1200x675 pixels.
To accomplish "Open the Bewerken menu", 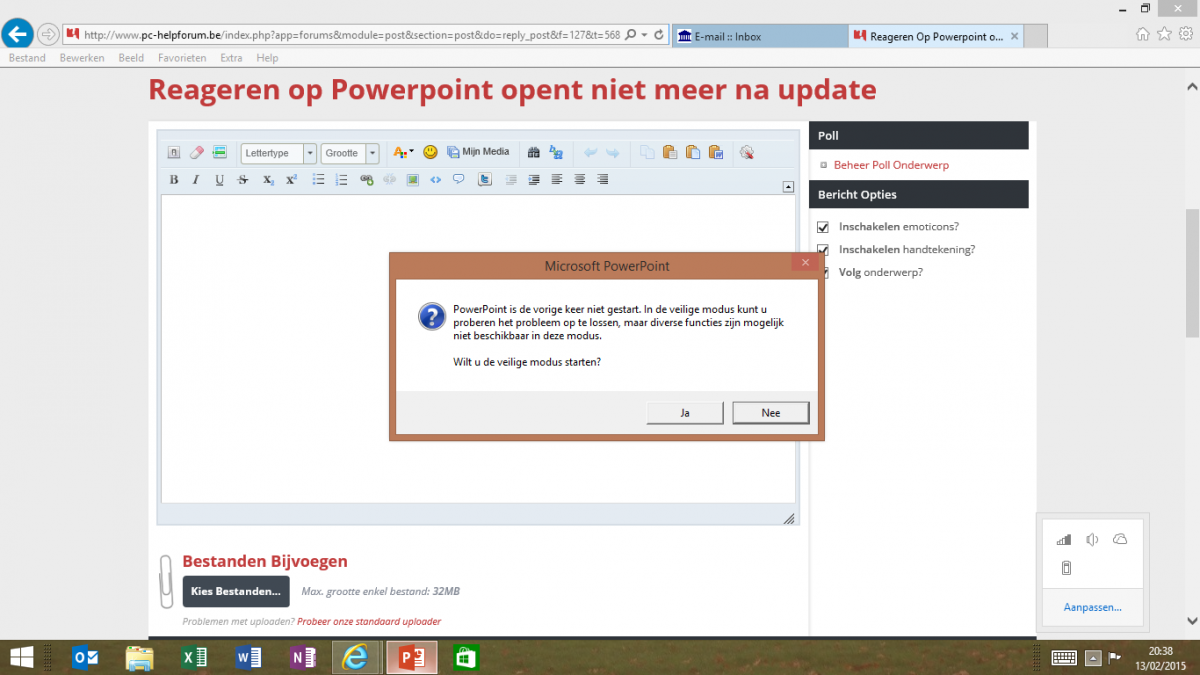I will pos(82,58).
